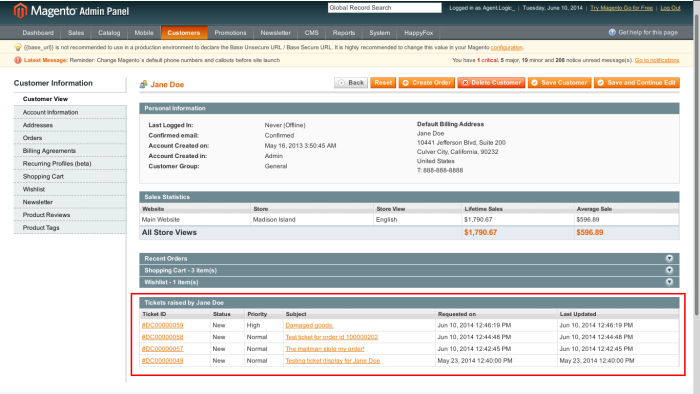Open the Sales menu

click(76, 33)
